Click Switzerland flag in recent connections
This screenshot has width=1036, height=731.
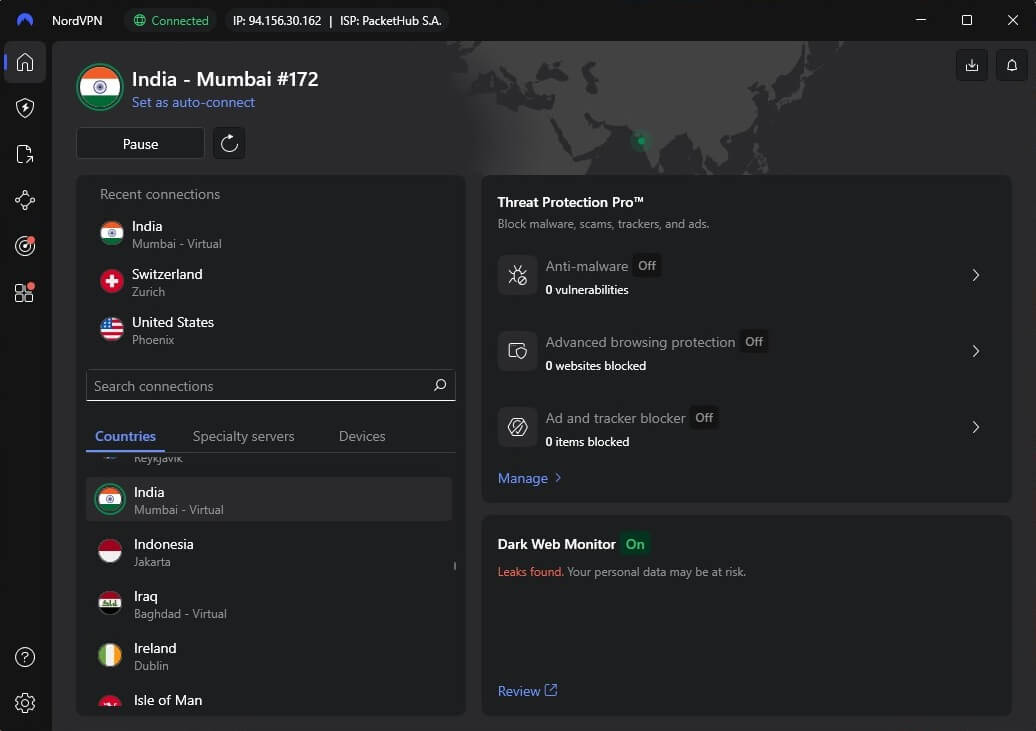coord(112,282)
